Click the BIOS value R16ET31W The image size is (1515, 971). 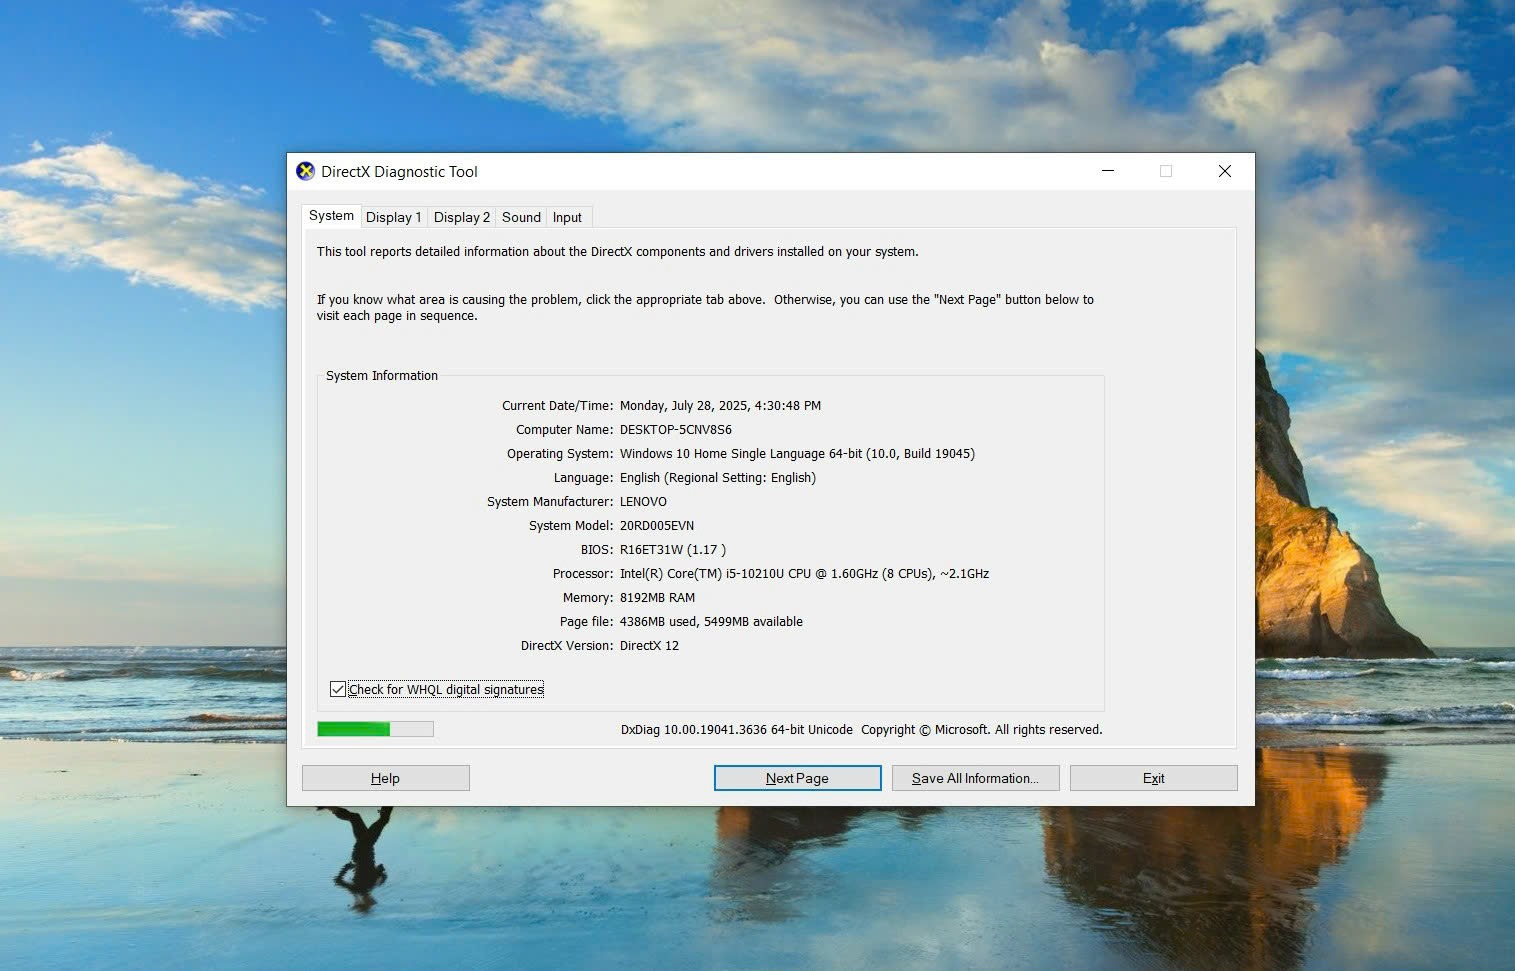[673, 550]
